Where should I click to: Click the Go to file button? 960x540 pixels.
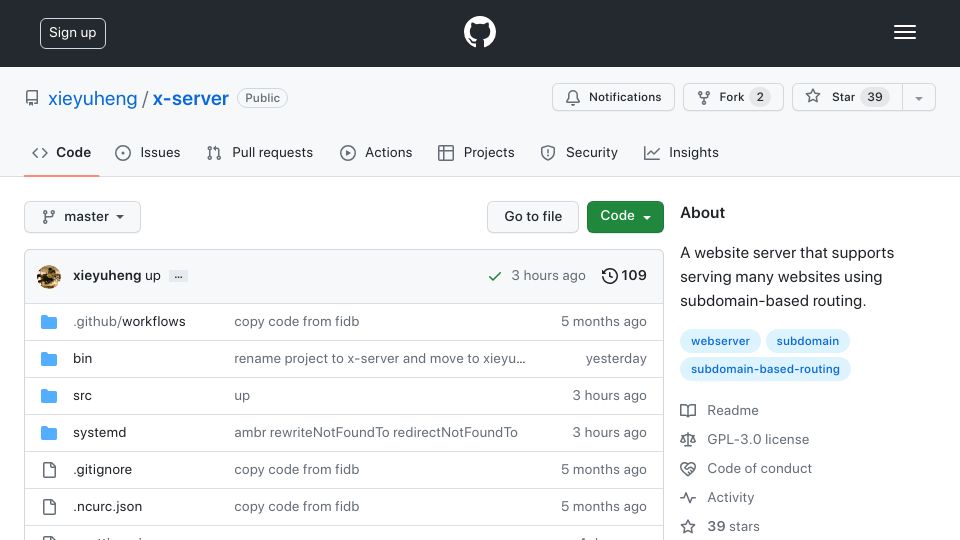(533, 217)
